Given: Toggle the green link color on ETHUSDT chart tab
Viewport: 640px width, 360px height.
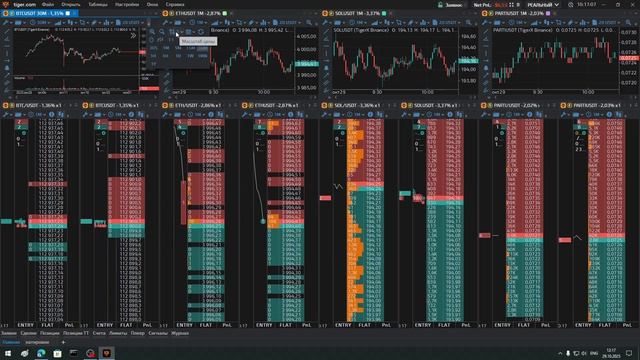Looking at the screenshot, I should (x=224, y=13).
